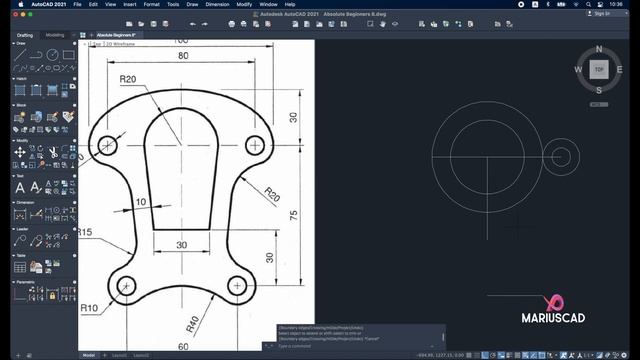Switch to the Layout1 tab
This screenshot has width=640, height=360.
pos(119,356)
